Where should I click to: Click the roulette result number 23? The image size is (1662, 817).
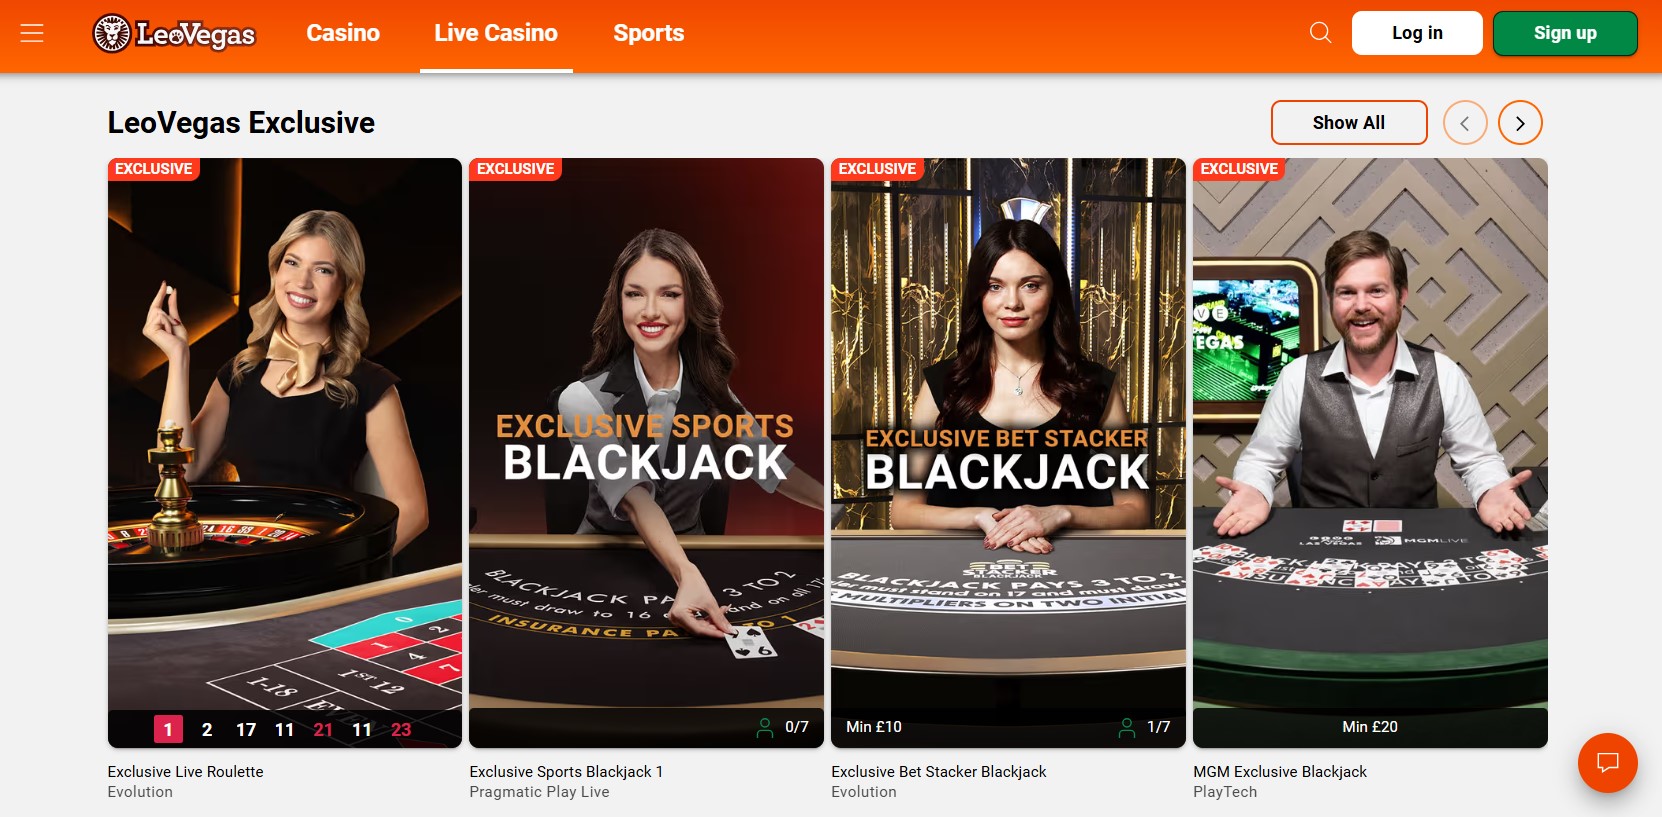tap(401, 730)
